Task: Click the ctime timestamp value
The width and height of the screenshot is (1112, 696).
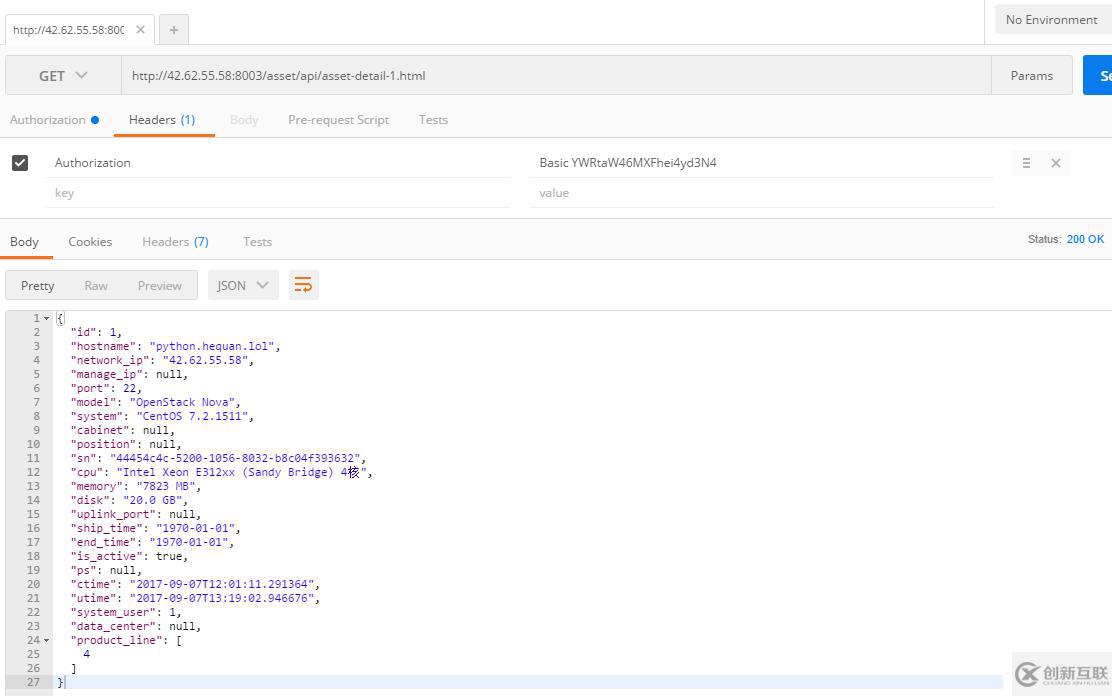Action: click(x=221, y=585)
